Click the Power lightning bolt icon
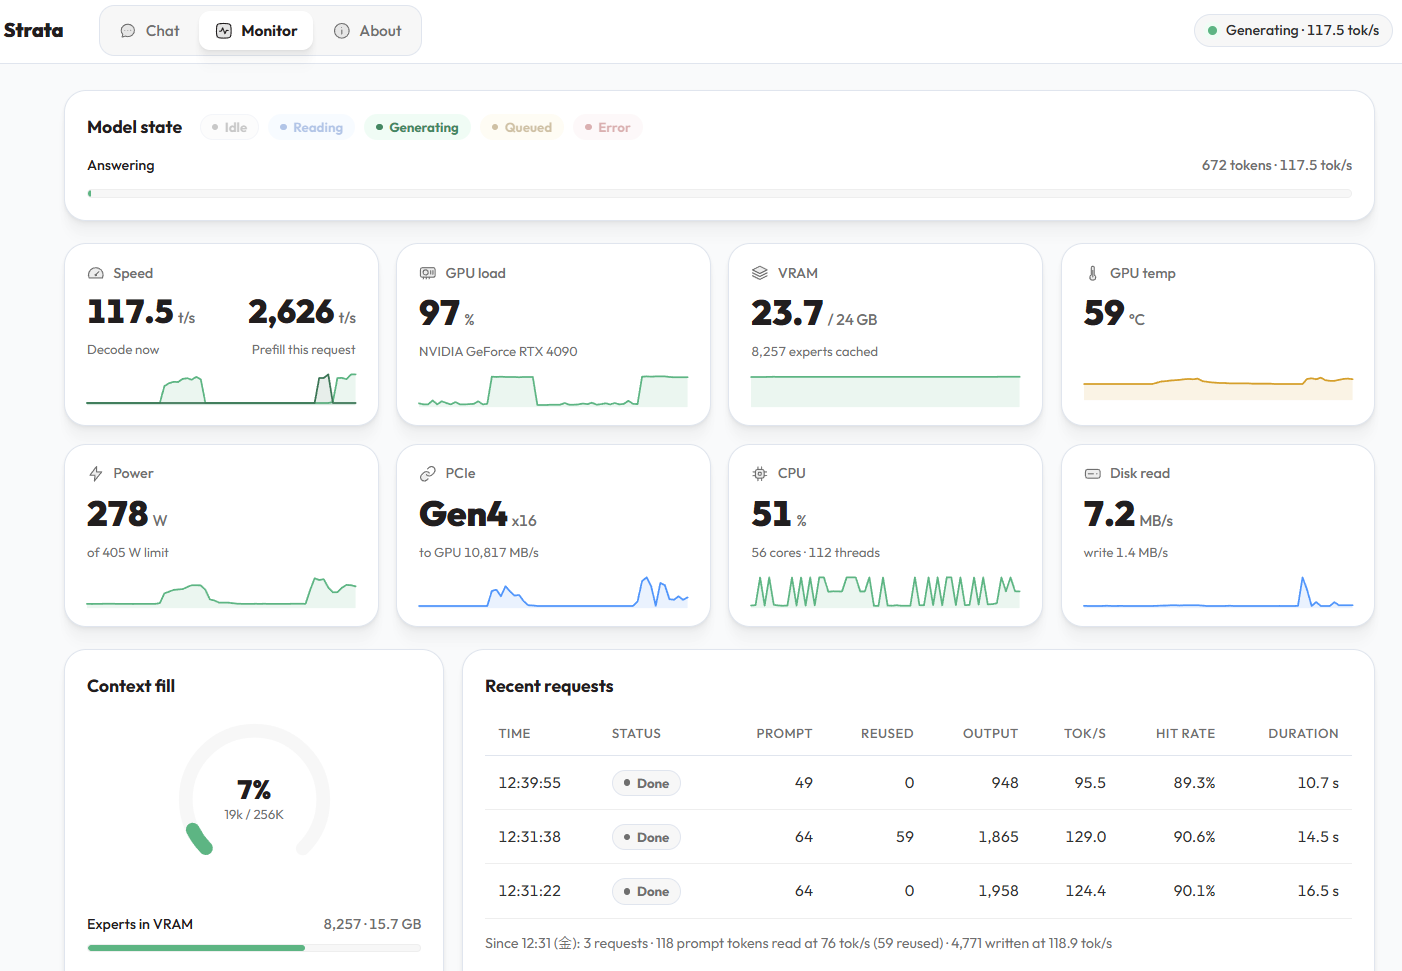This screenshot has width=1402, height=971. [x=96, y=473]
